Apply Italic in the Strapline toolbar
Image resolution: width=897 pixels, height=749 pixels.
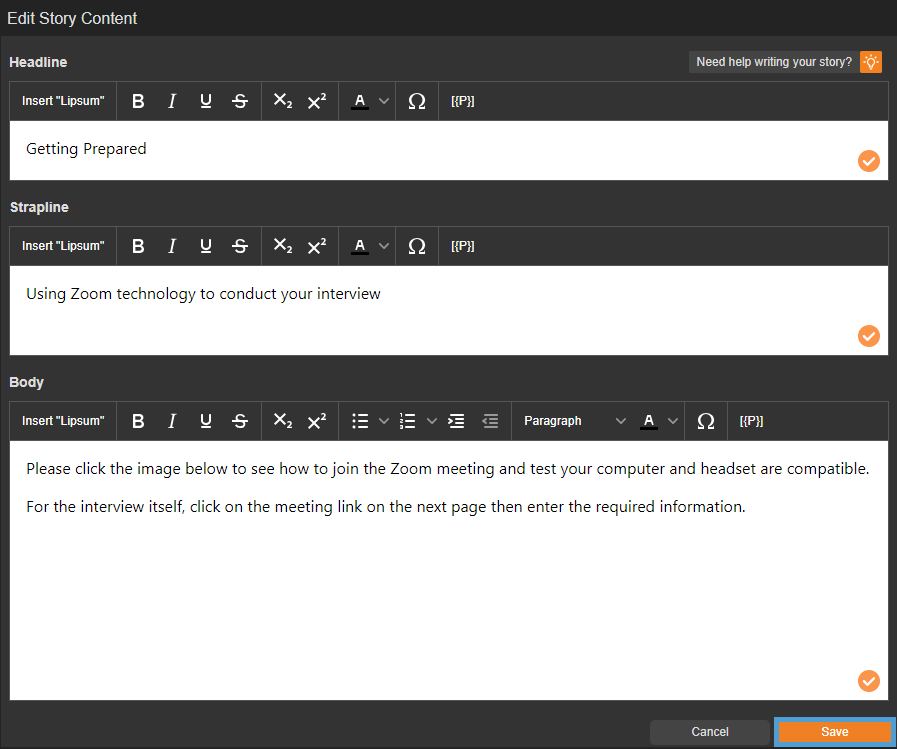click(x=172, y=246)
